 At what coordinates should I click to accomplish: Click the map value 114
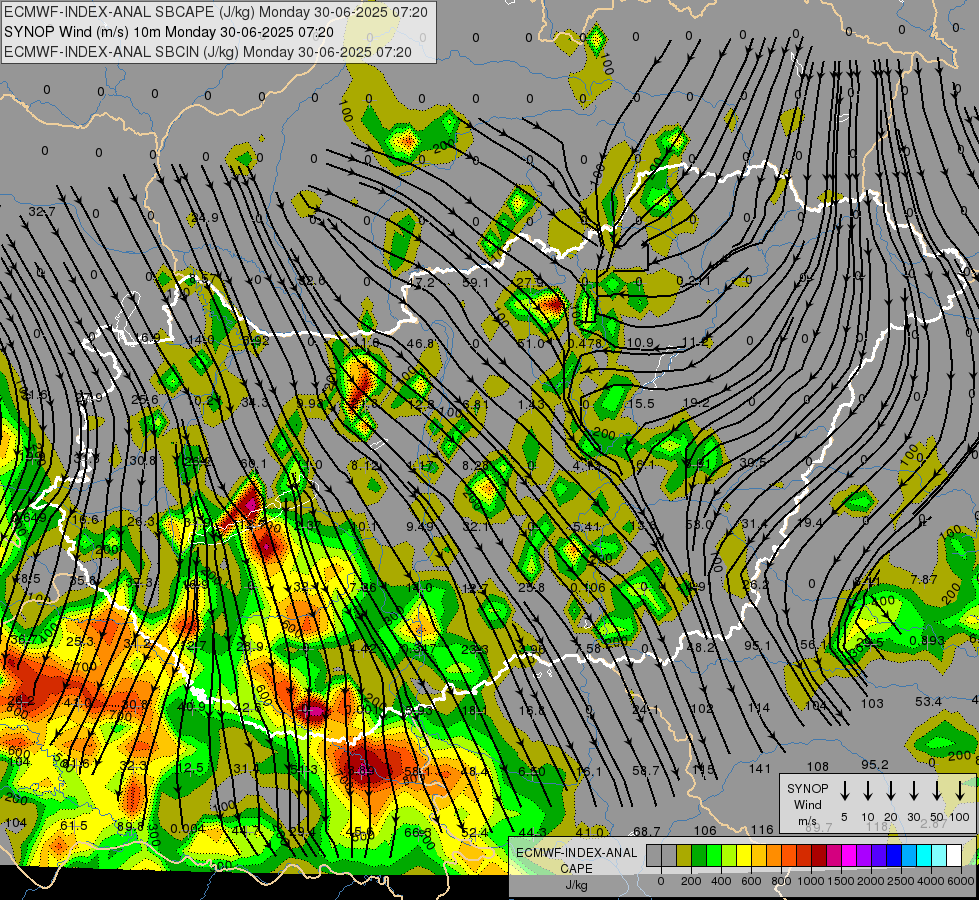click(x=759, y=708)
